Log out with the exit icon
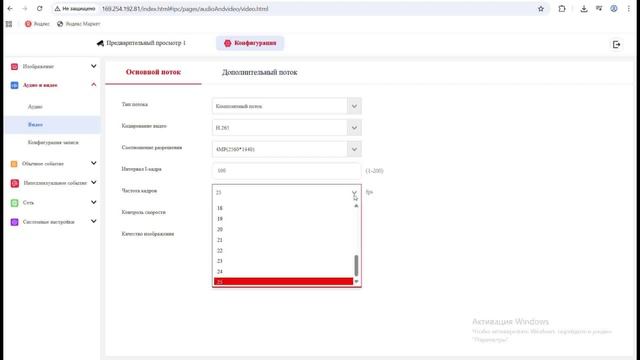The width and height of the screenshot is (640, 360). pyautogui.click(x=616, y=44)
